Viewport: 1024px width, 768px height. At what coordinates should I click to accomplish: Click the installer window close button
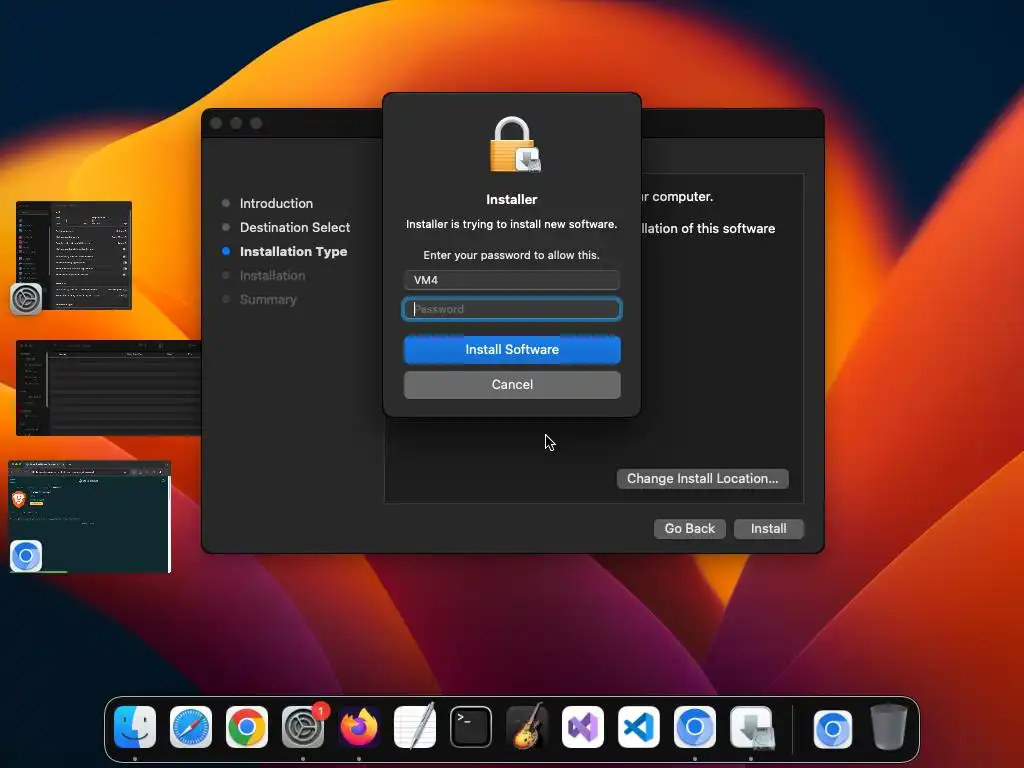[x=217, y=123]
